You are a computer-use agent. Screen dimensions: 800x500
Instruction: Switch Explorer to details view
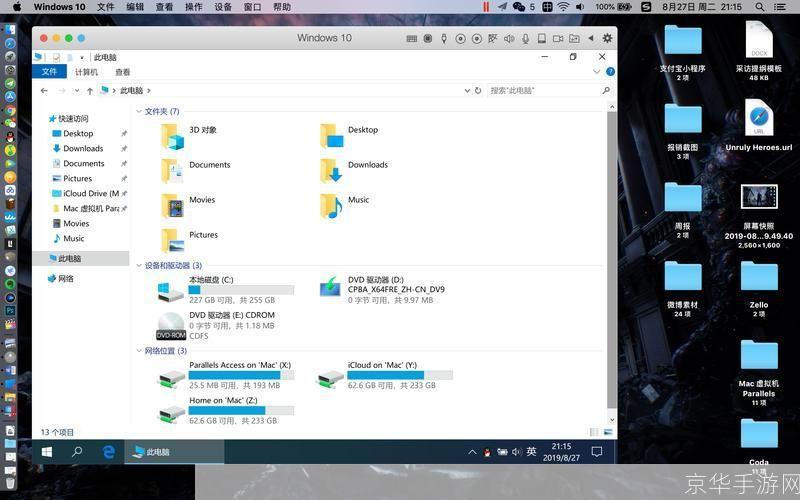pos(594,432)
